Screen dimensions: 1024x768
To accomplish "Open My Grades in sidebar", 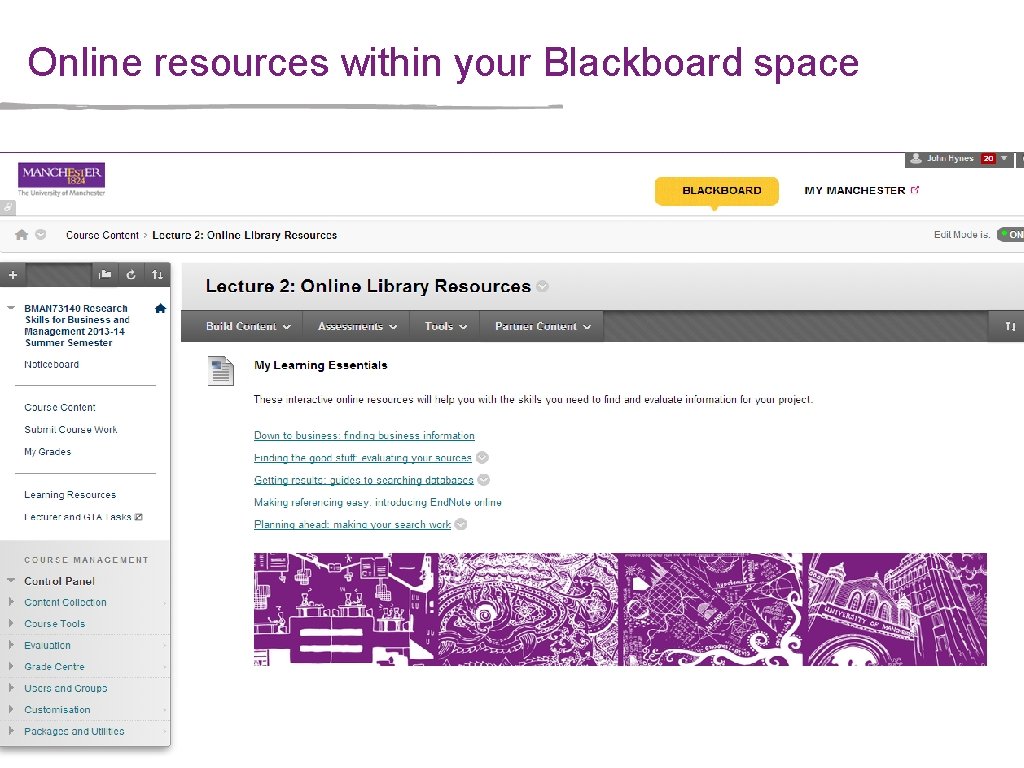I will tap(48, 452).
